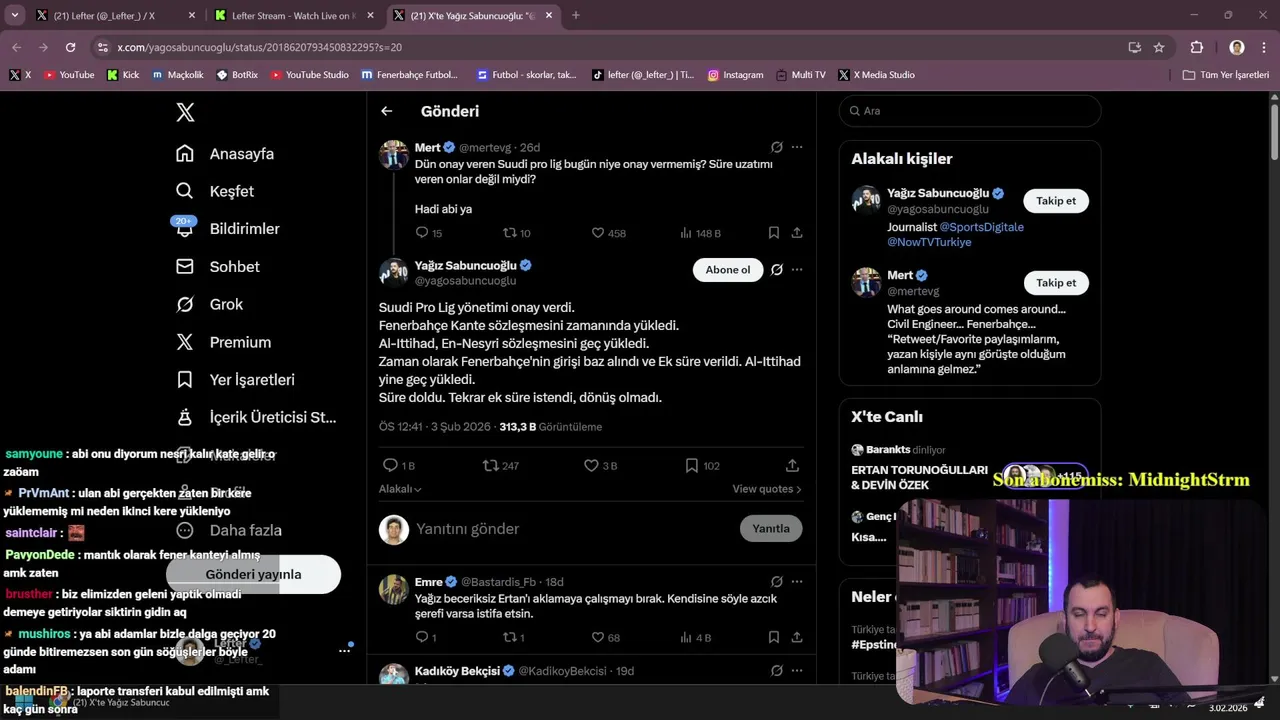
Task: Open Multi TV bookmark
Action: pyautogui.click(x=800, y=75)
